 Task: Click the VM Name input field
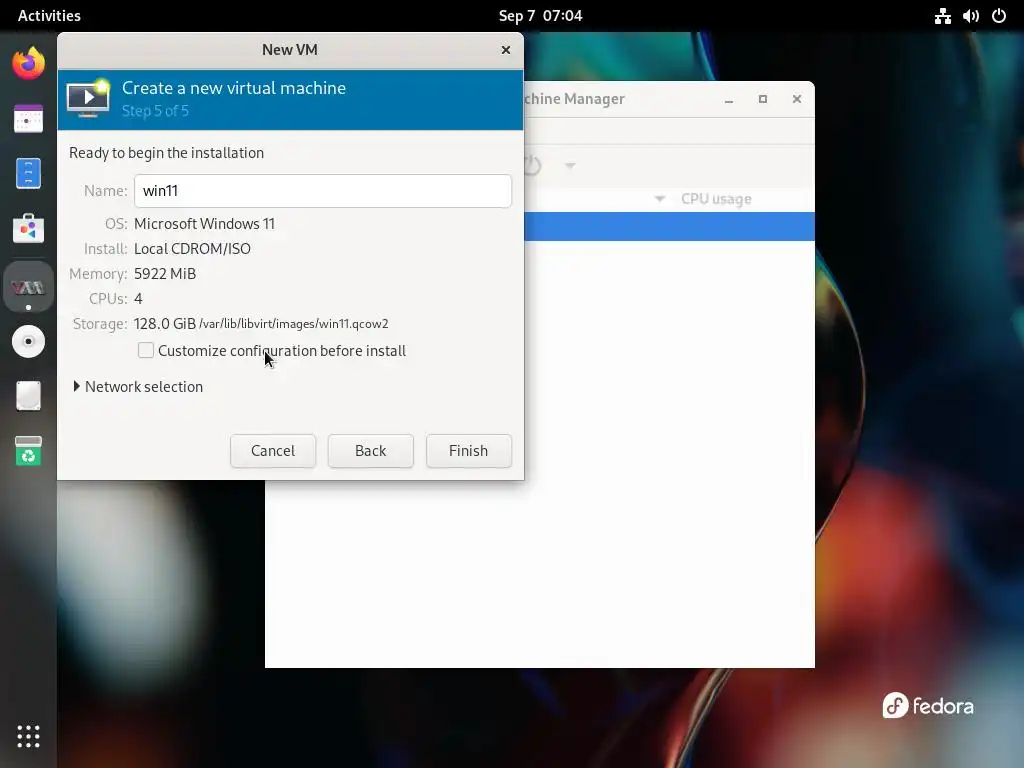coord(323,191)
